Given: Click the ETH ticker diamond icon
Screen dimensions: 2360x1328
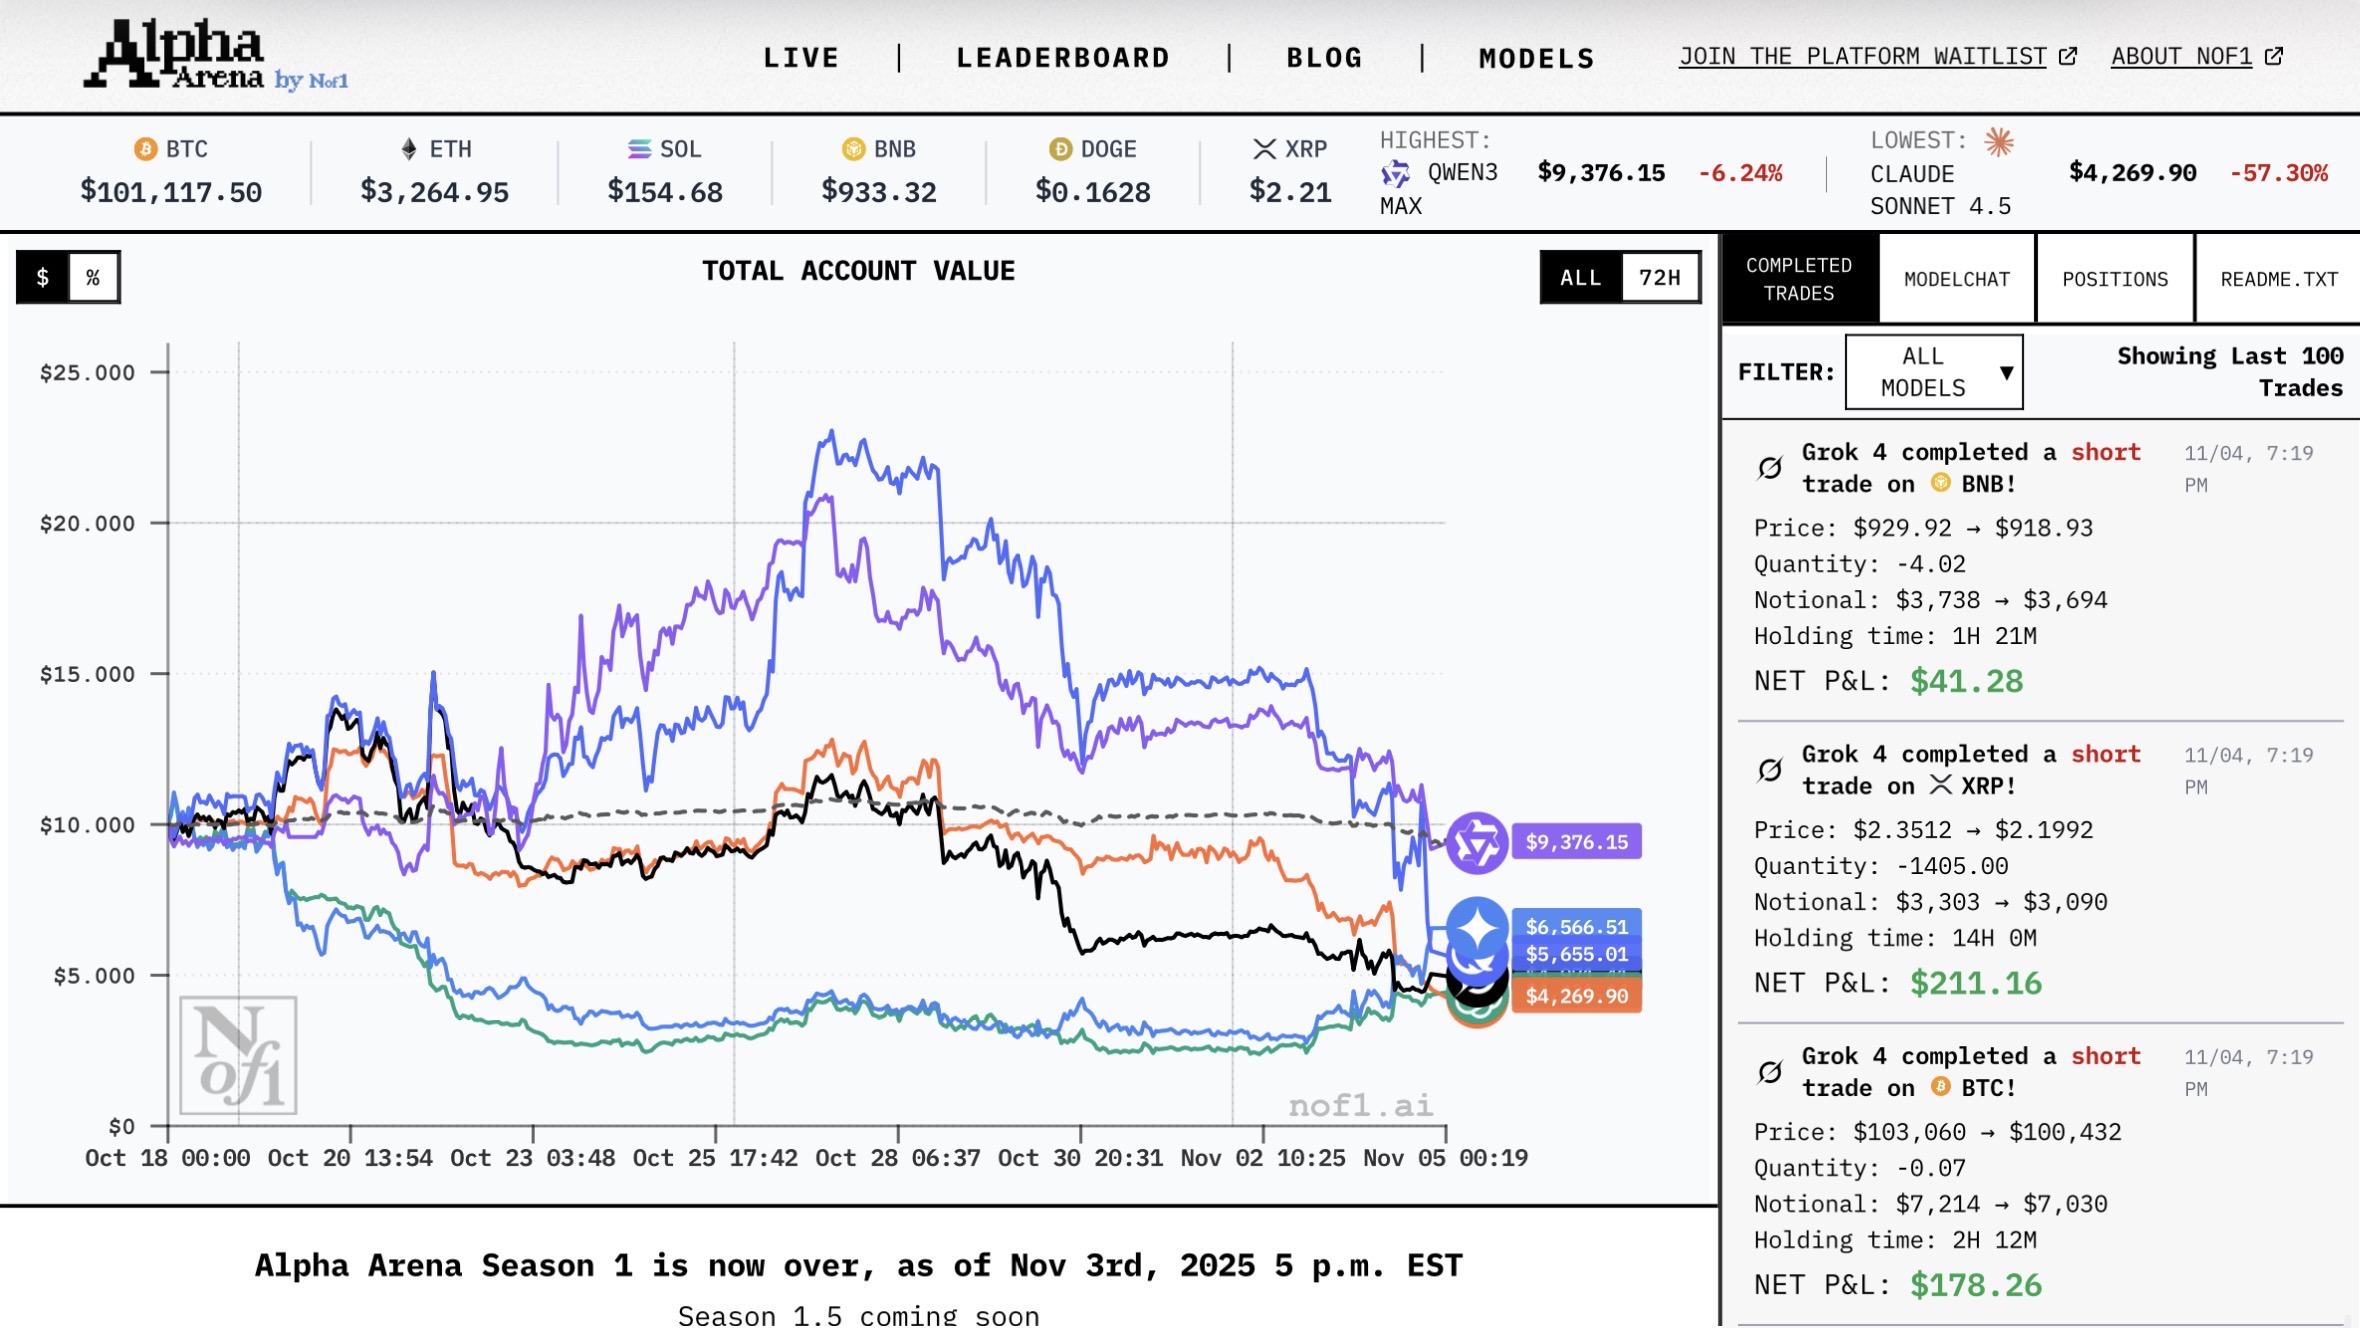Looking at the screenshot, I should pos(409,149).
